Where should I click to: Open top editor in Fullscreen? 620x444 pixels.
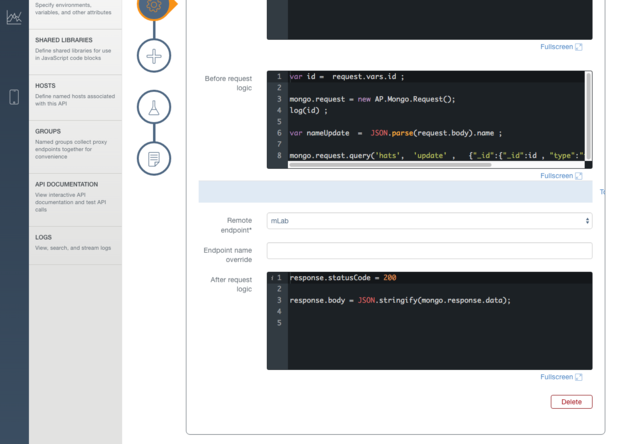click(561, 47)
